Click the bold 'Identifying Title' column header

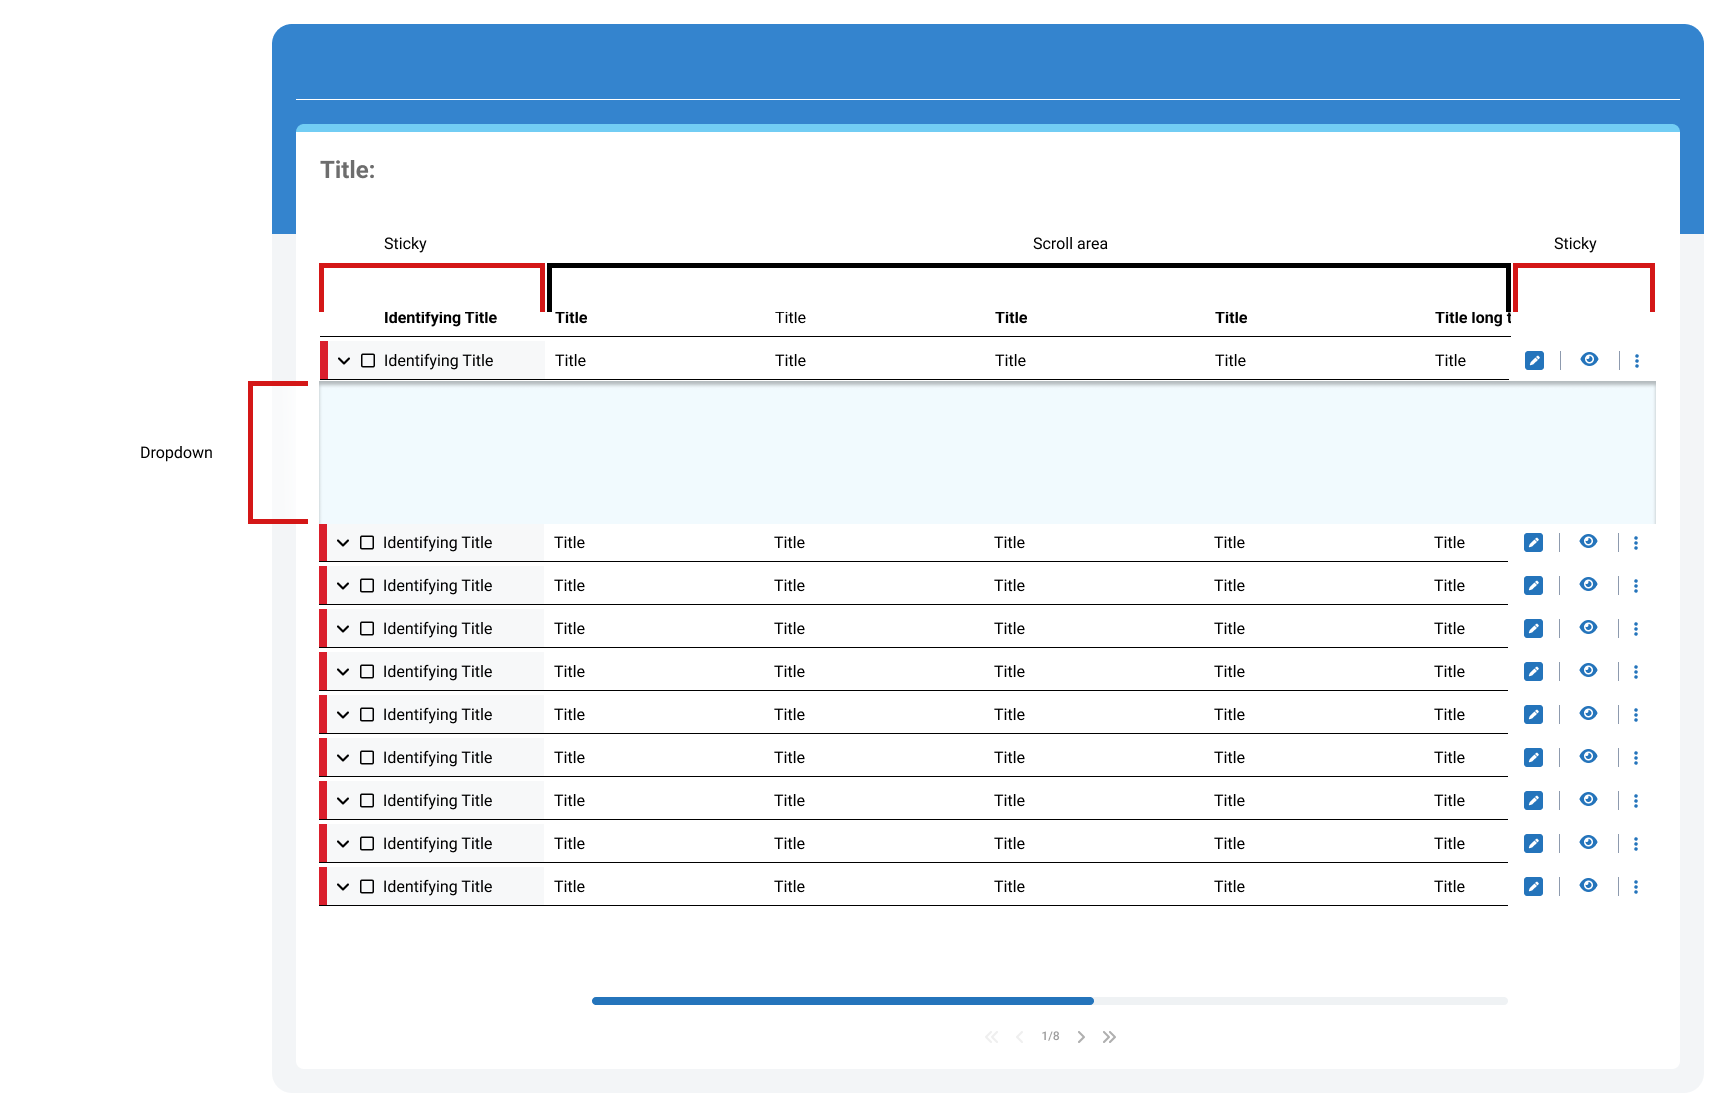pos(440,318)
